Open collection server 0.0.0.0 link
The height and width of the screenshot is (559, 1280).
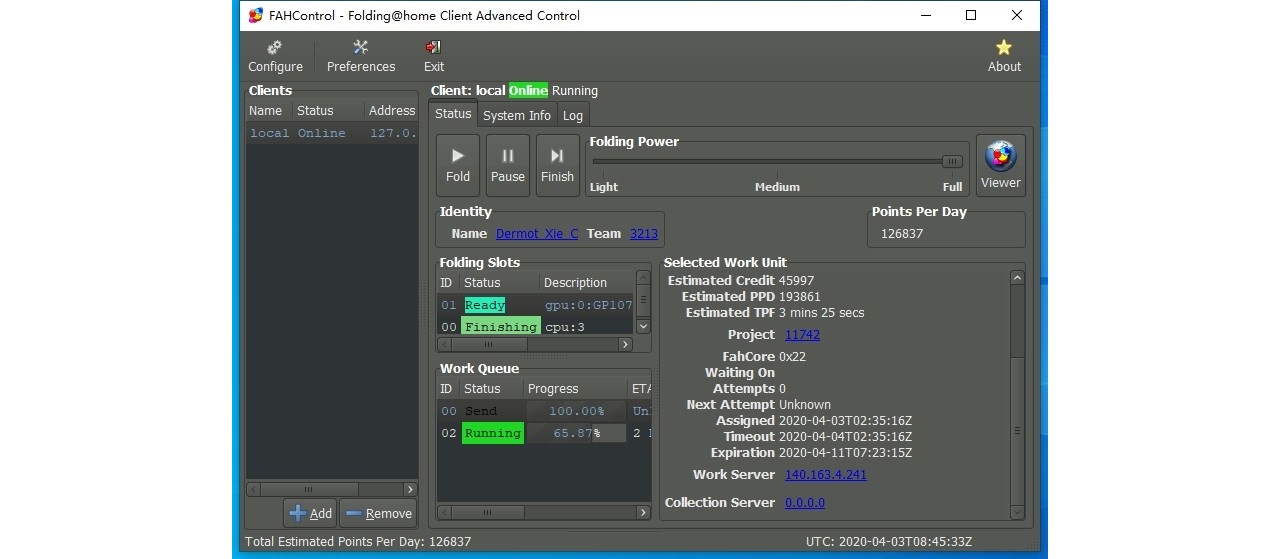click(805, 503)
